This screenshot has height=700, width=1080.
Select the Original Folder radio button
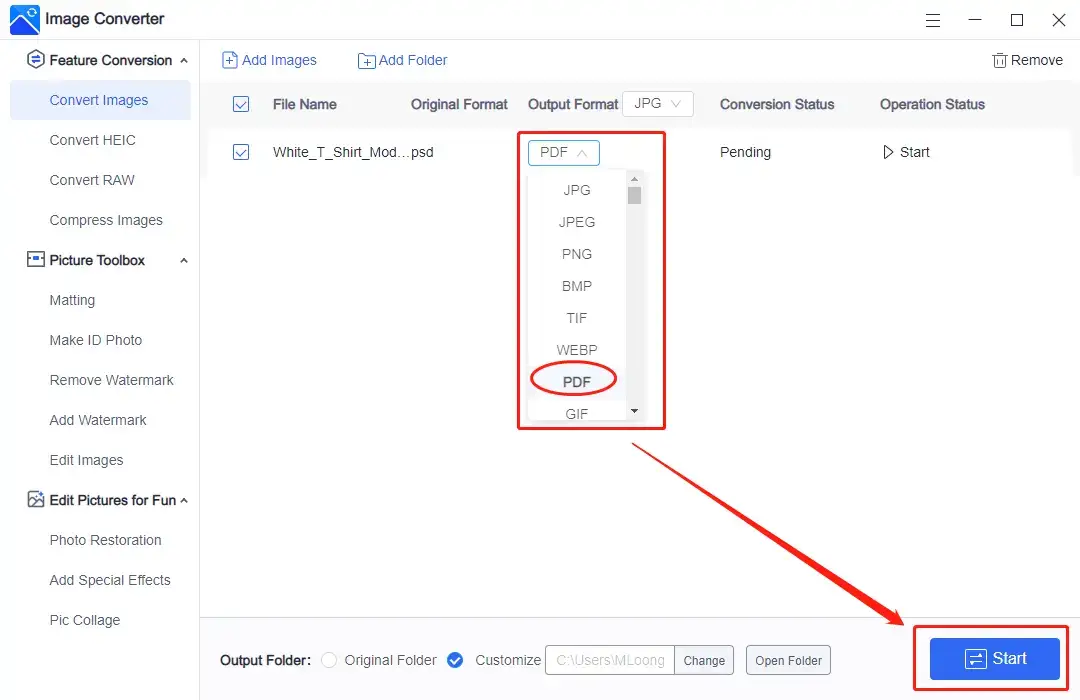point(330,660)
